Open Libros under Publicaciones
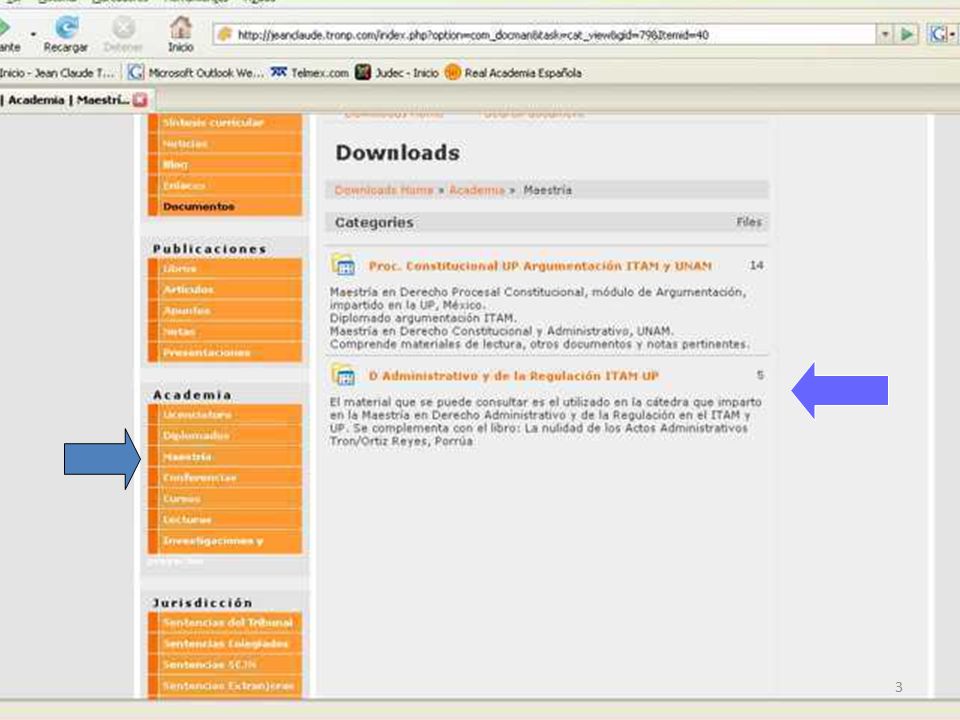 (225, 268)
